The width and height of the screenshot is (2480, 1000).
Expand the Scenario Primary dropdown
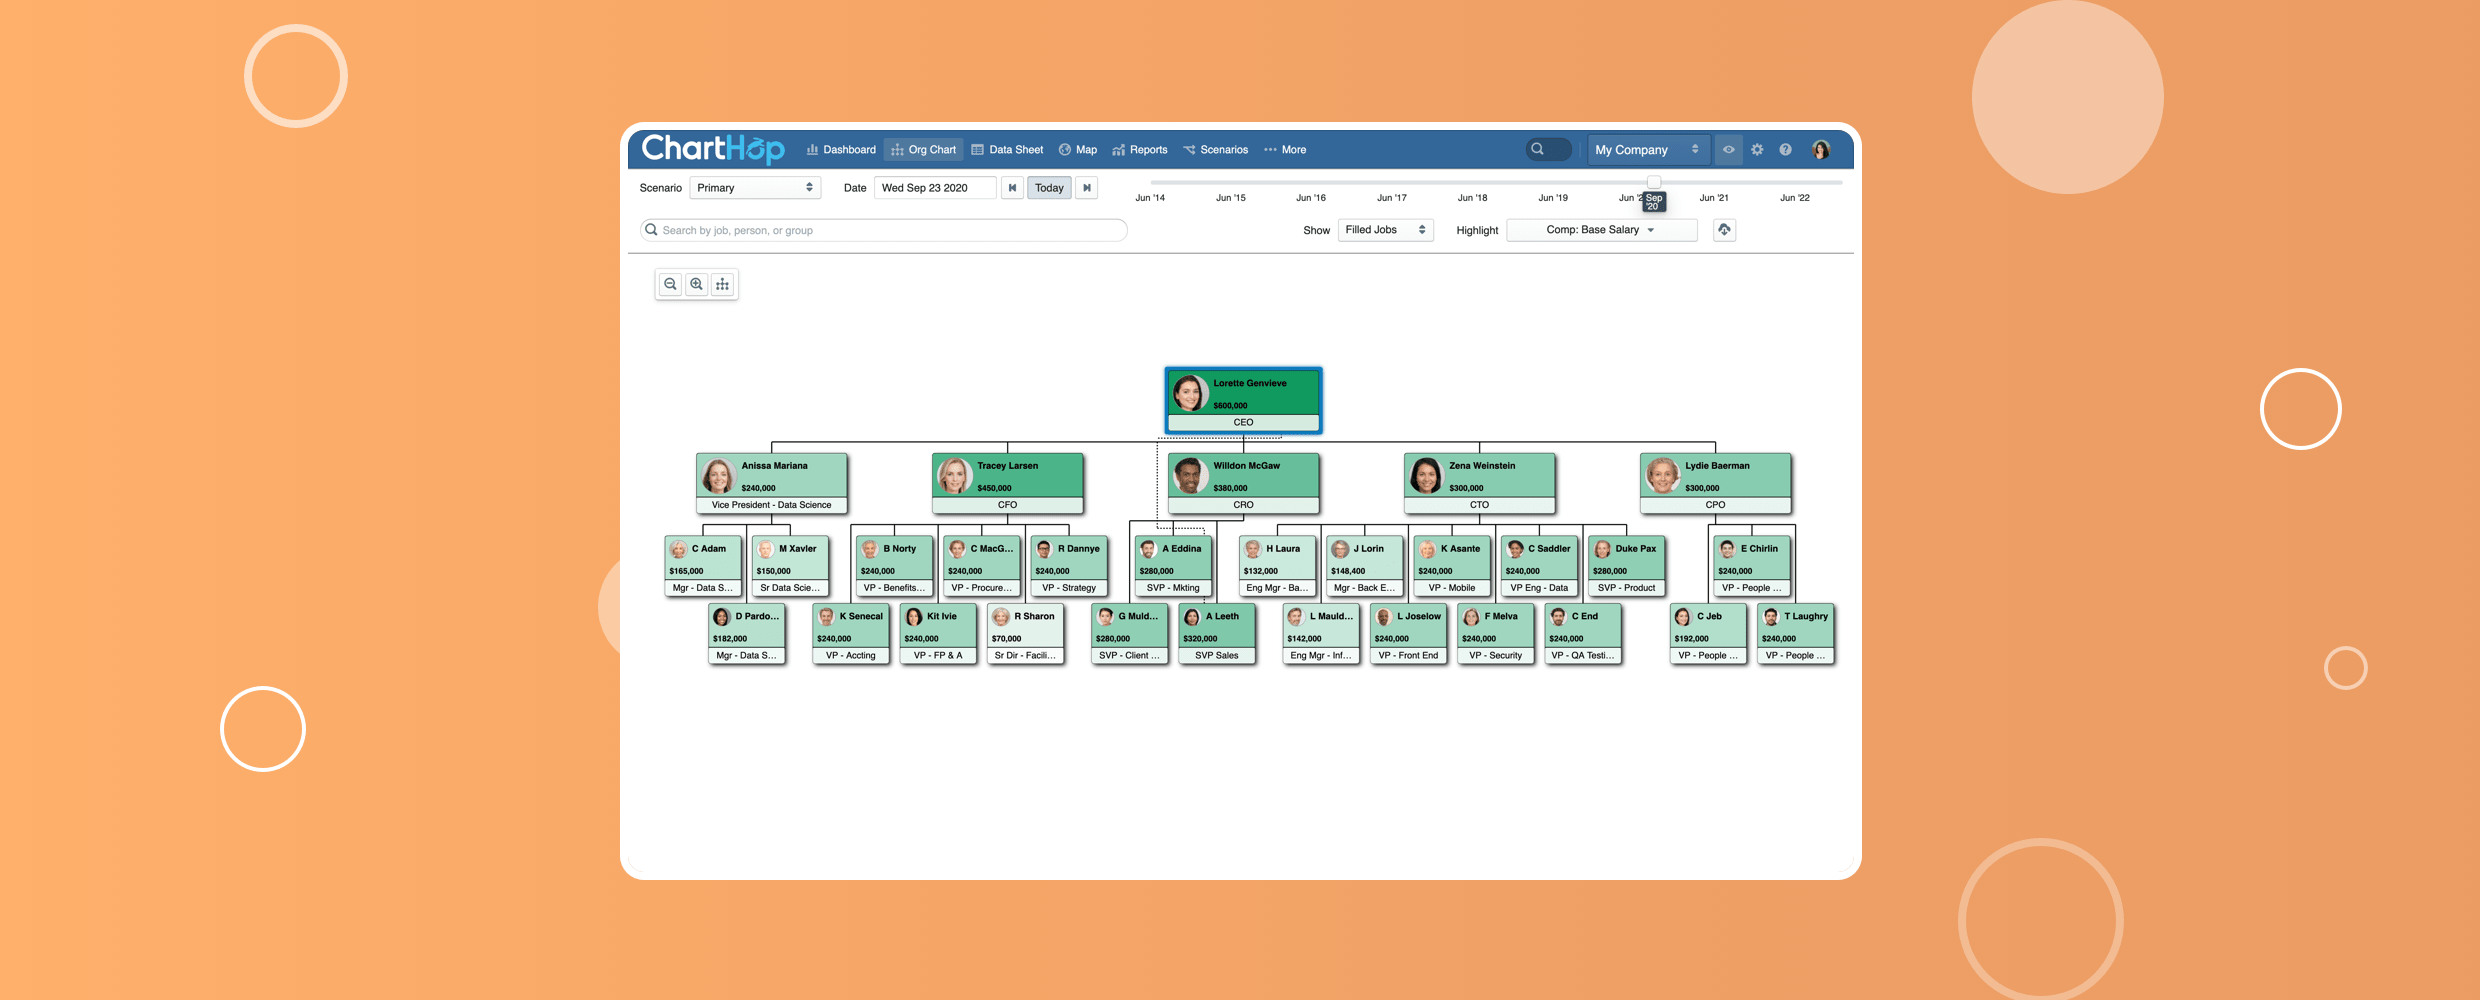[755, 188]
